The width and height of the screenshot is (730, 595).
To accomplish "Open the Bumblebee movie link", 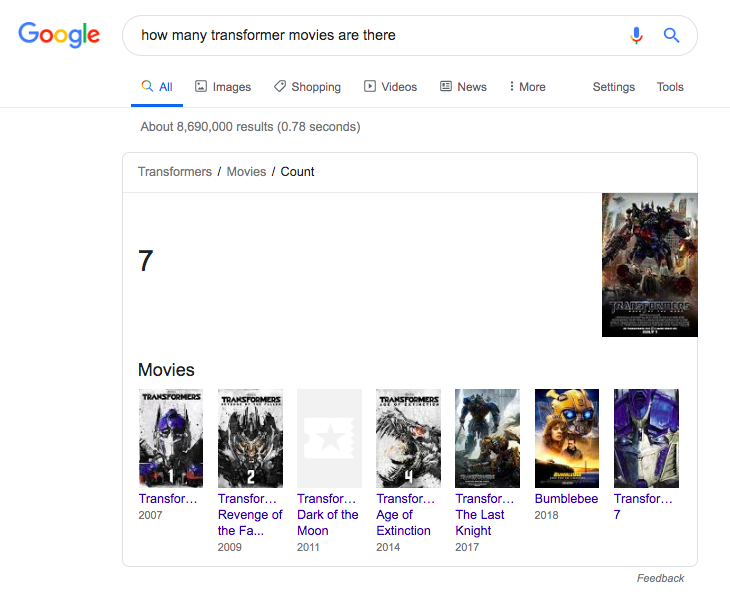I will pos(566,499).
